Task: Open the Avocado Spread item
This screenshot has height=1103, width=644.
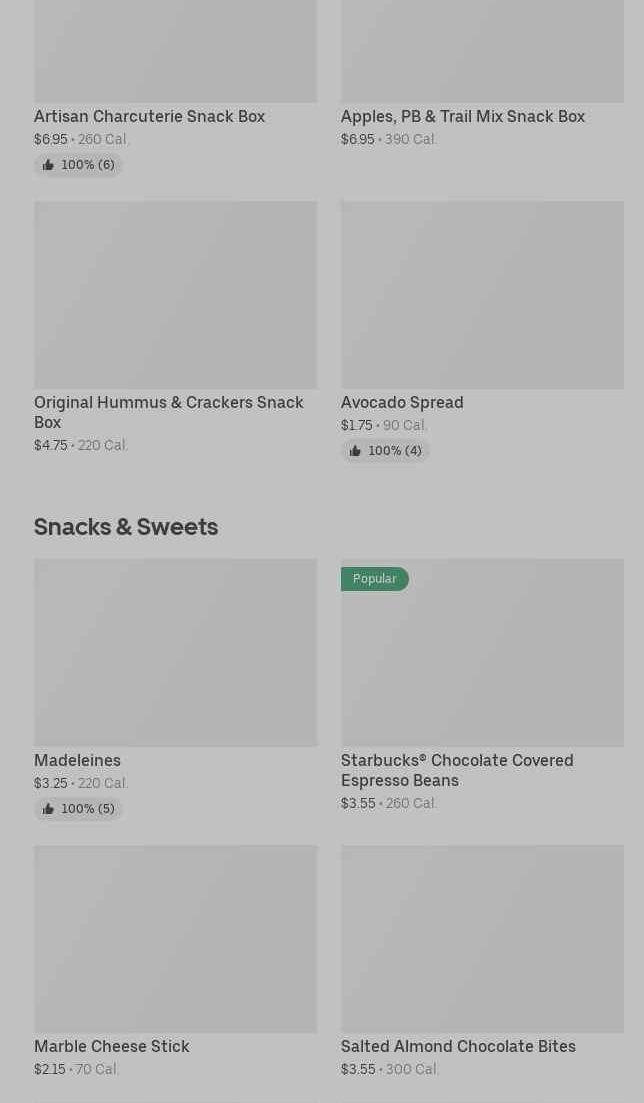Action: pos(401,402)
